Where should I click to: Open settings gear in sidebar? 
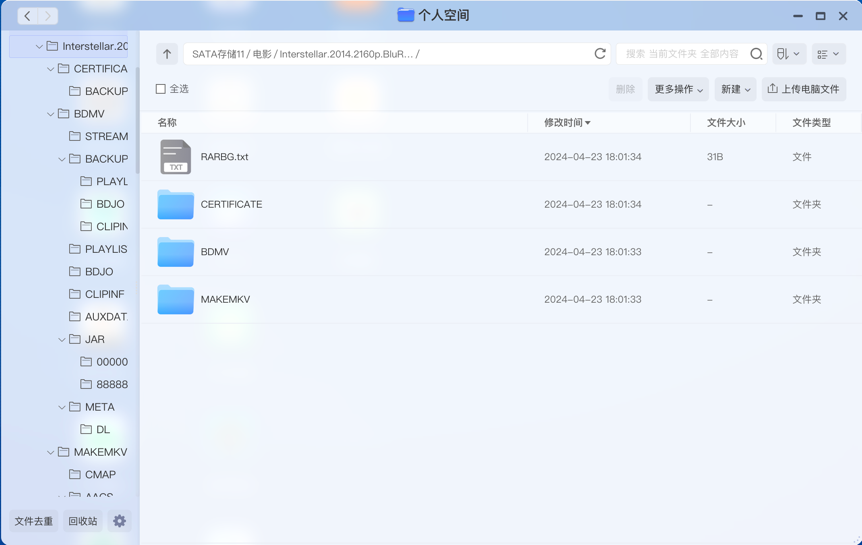coord(119,521)
